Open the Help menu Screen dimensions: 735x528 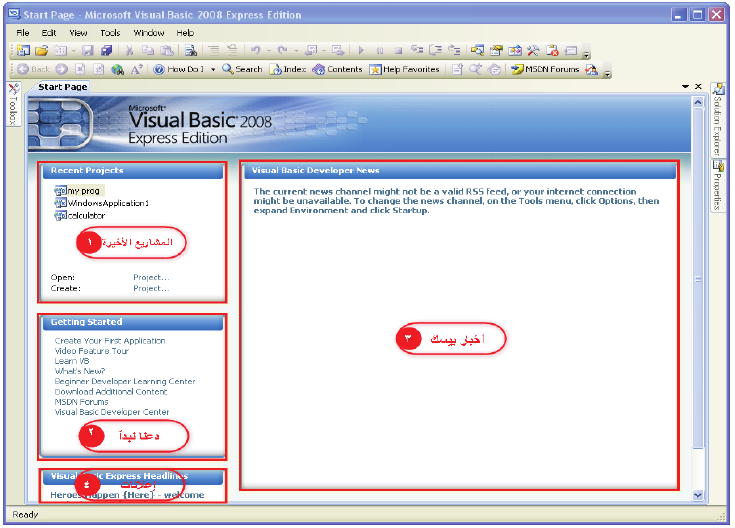(x=185, y=33)
